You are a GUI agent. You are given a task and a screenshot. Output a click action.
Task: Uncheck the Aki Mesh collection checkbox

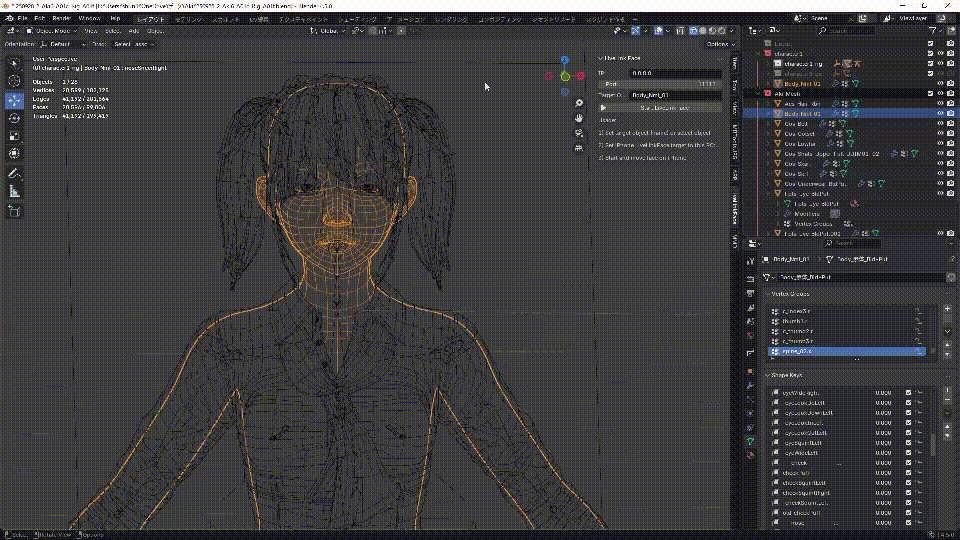point(930,93)
